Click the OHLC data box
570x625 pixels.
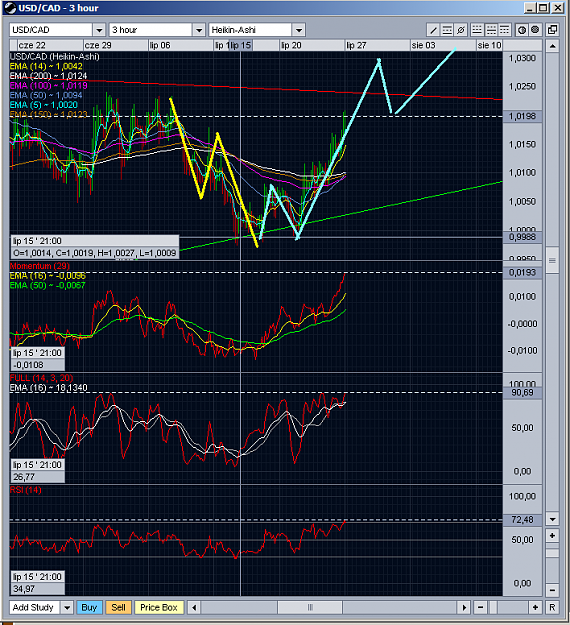pyautogui.click(x=95, y=247)
